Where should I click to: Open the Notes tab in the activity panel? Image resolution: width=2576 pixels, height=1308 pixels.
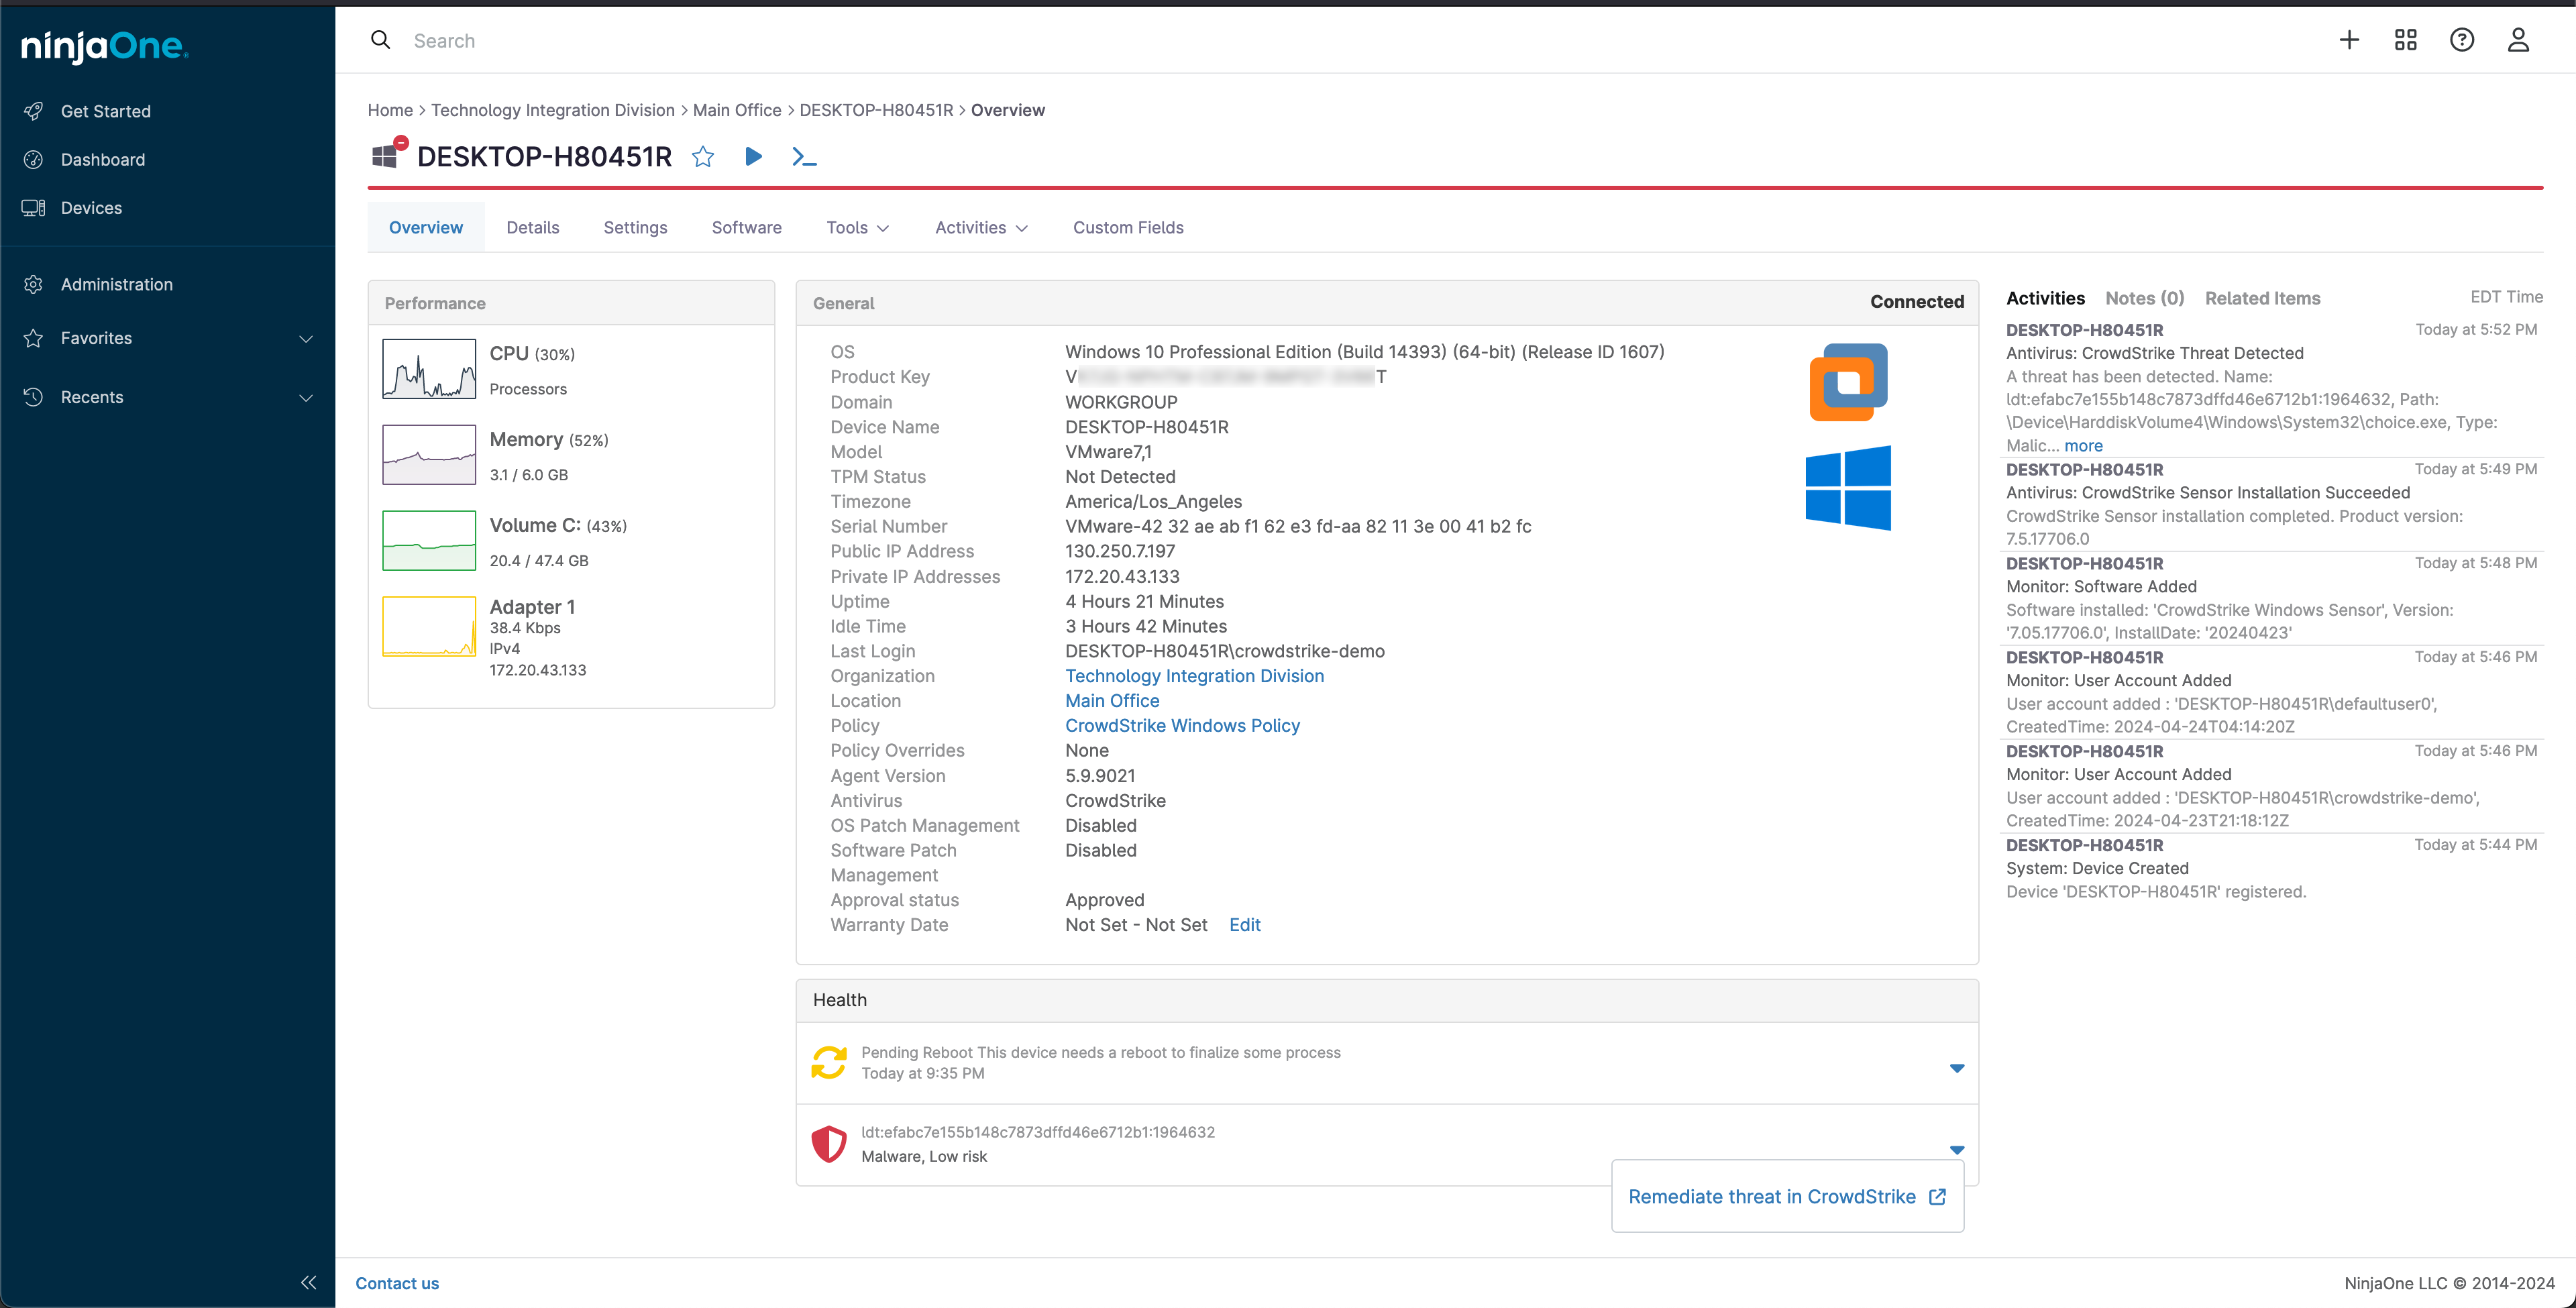coord(2144,297)
